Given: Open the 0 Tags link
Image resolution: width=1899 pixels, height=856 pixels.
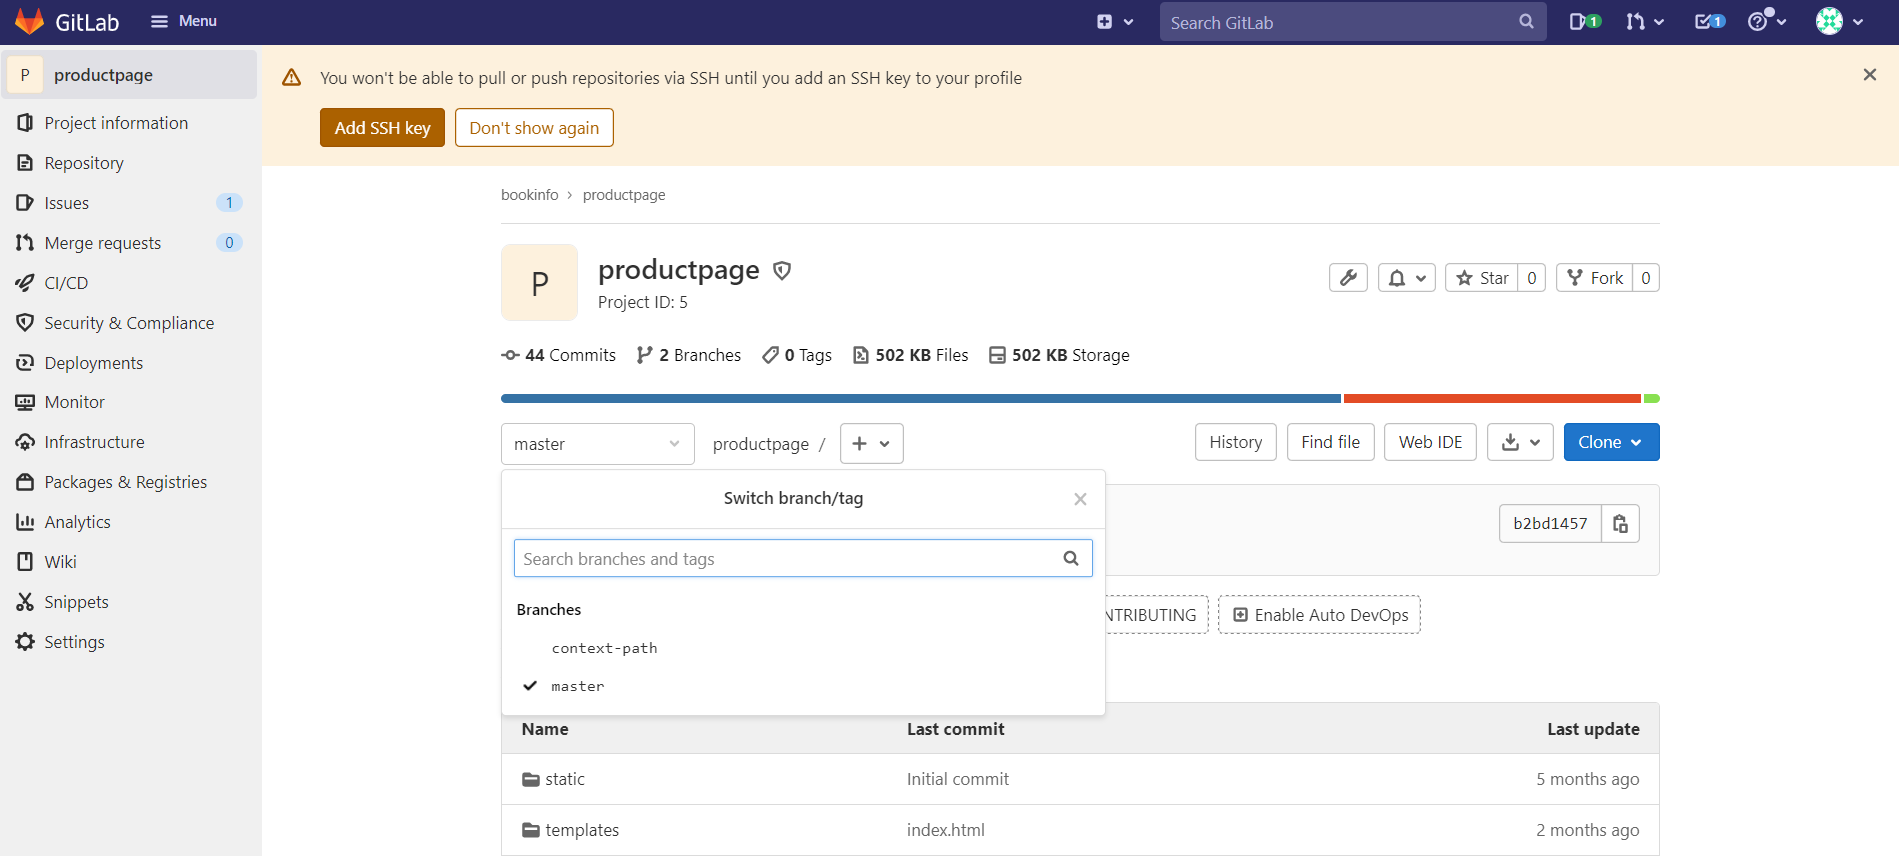Looking at the screenshot, I should click(797, 355).
